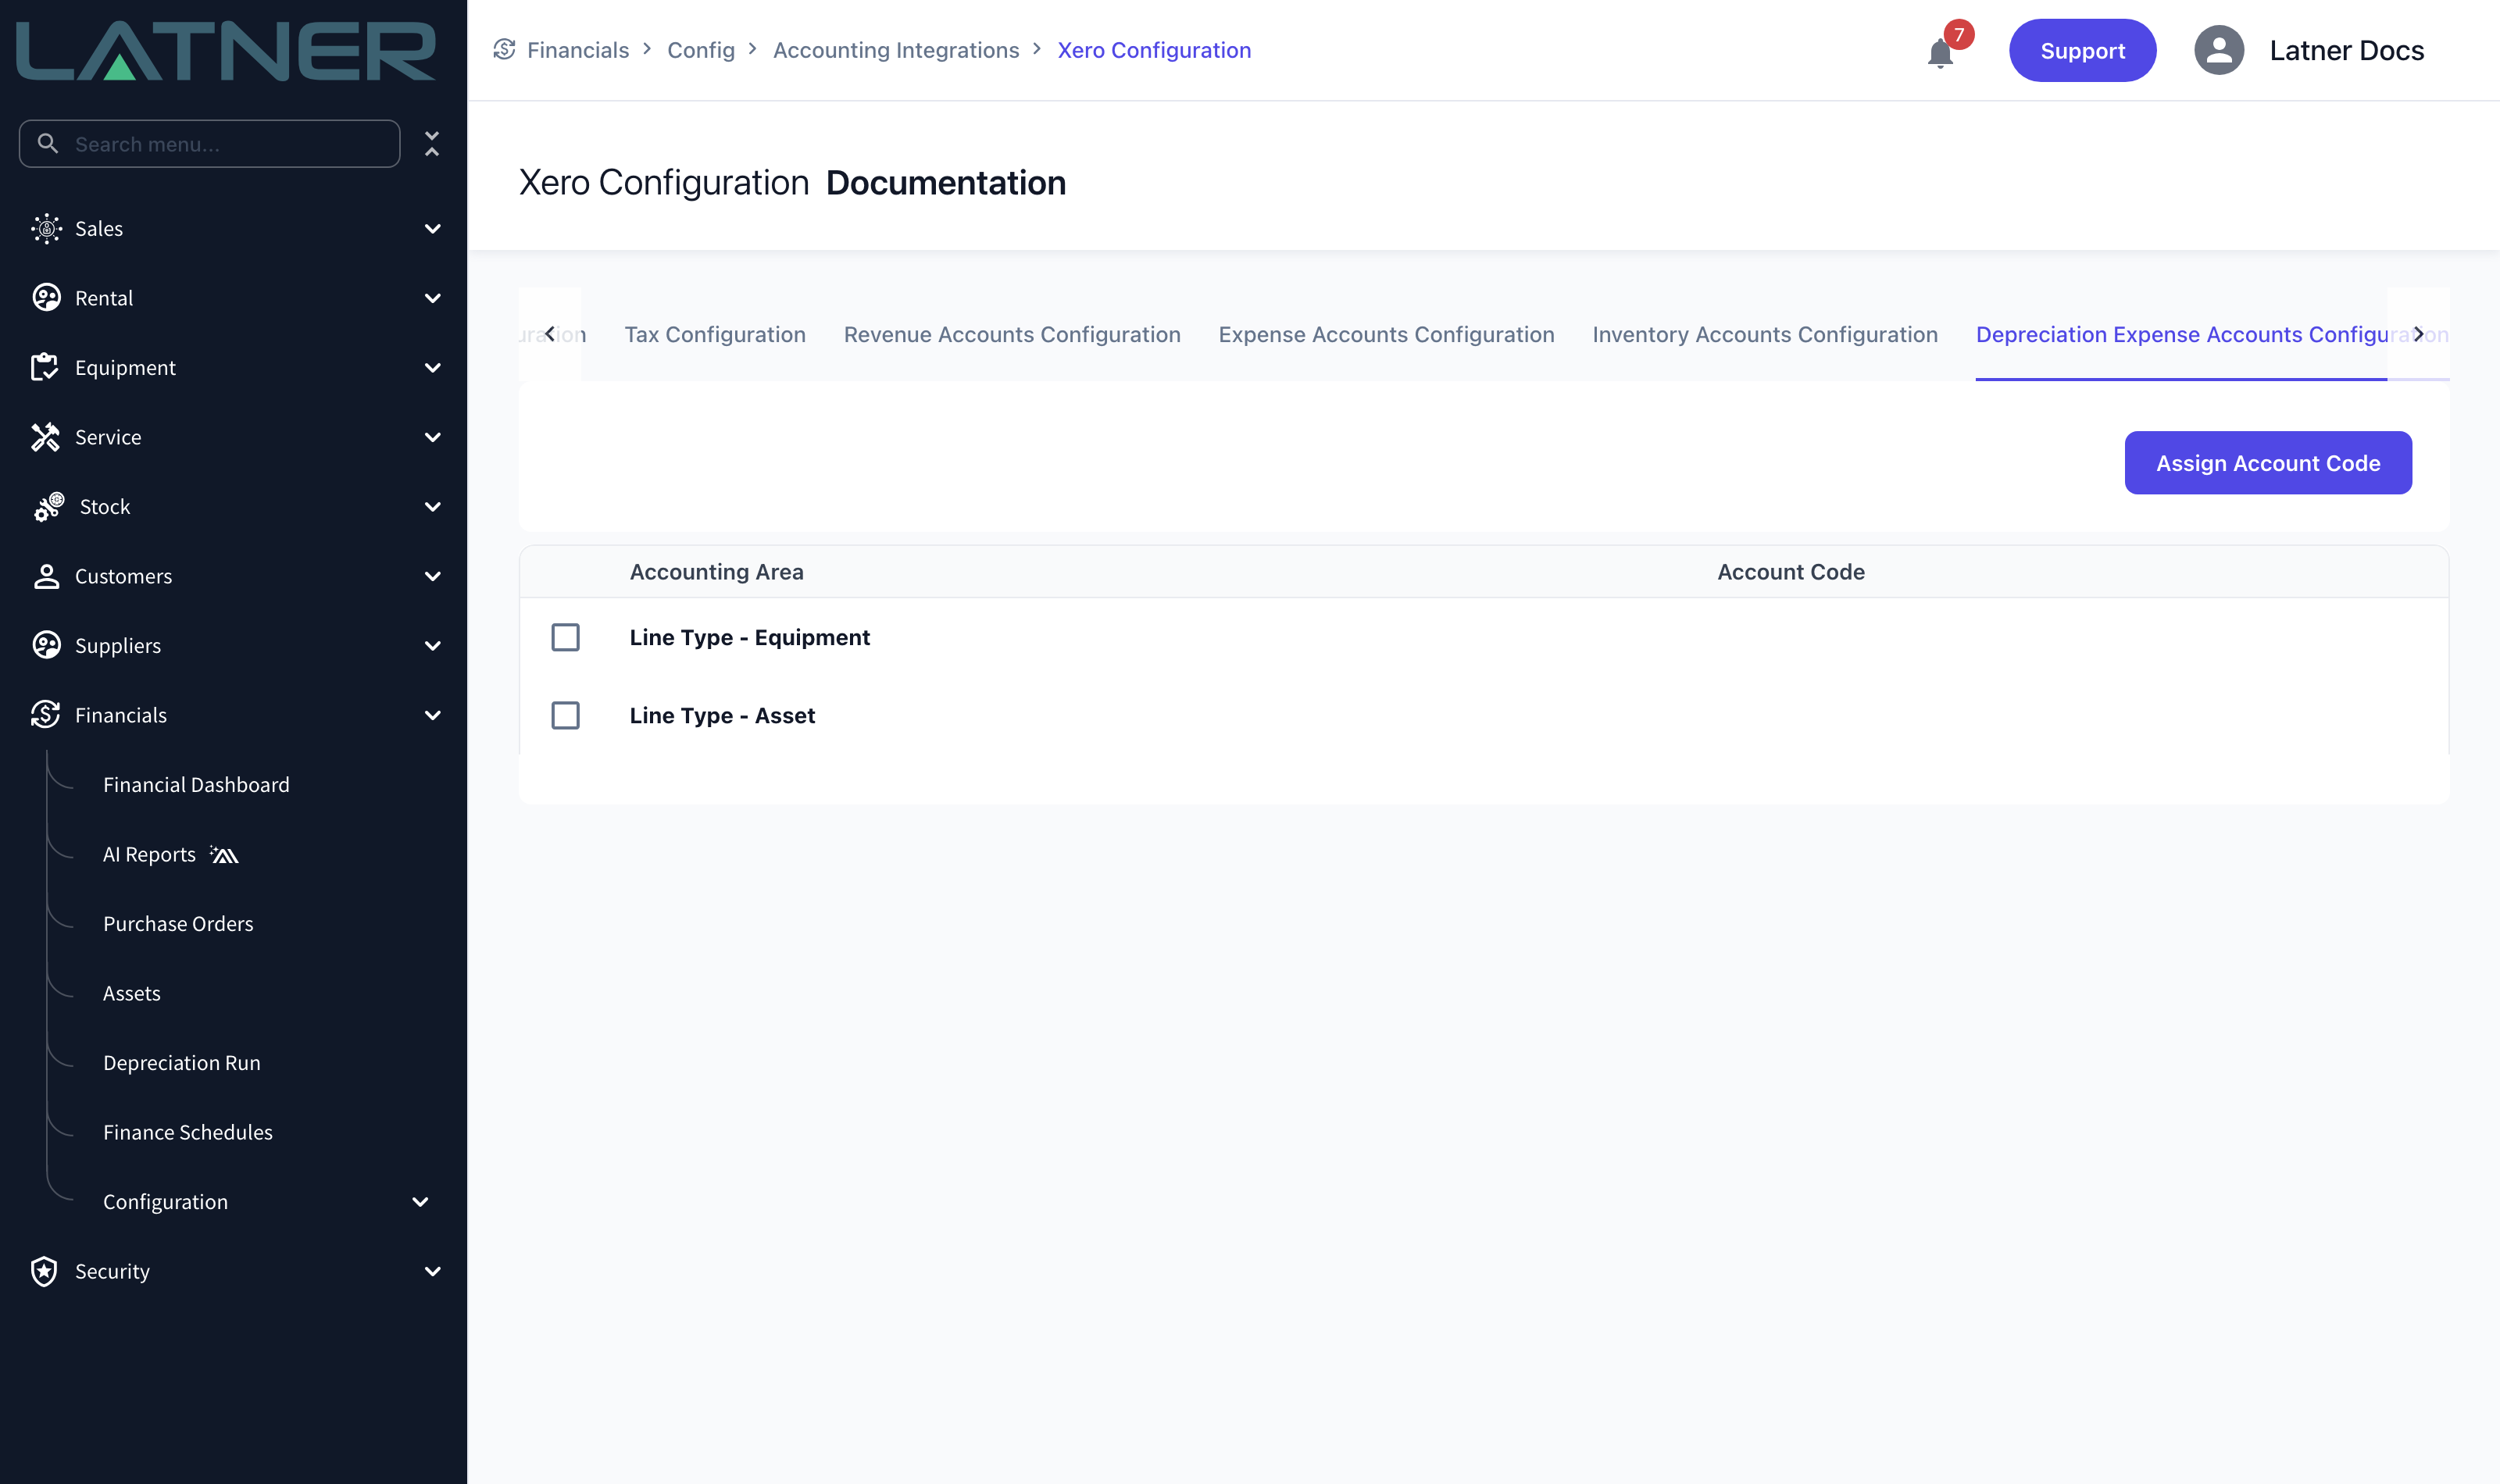Expand the Rental menu chevron
The width and height of the screenshot is (2500, 1484).
(433, 298)
